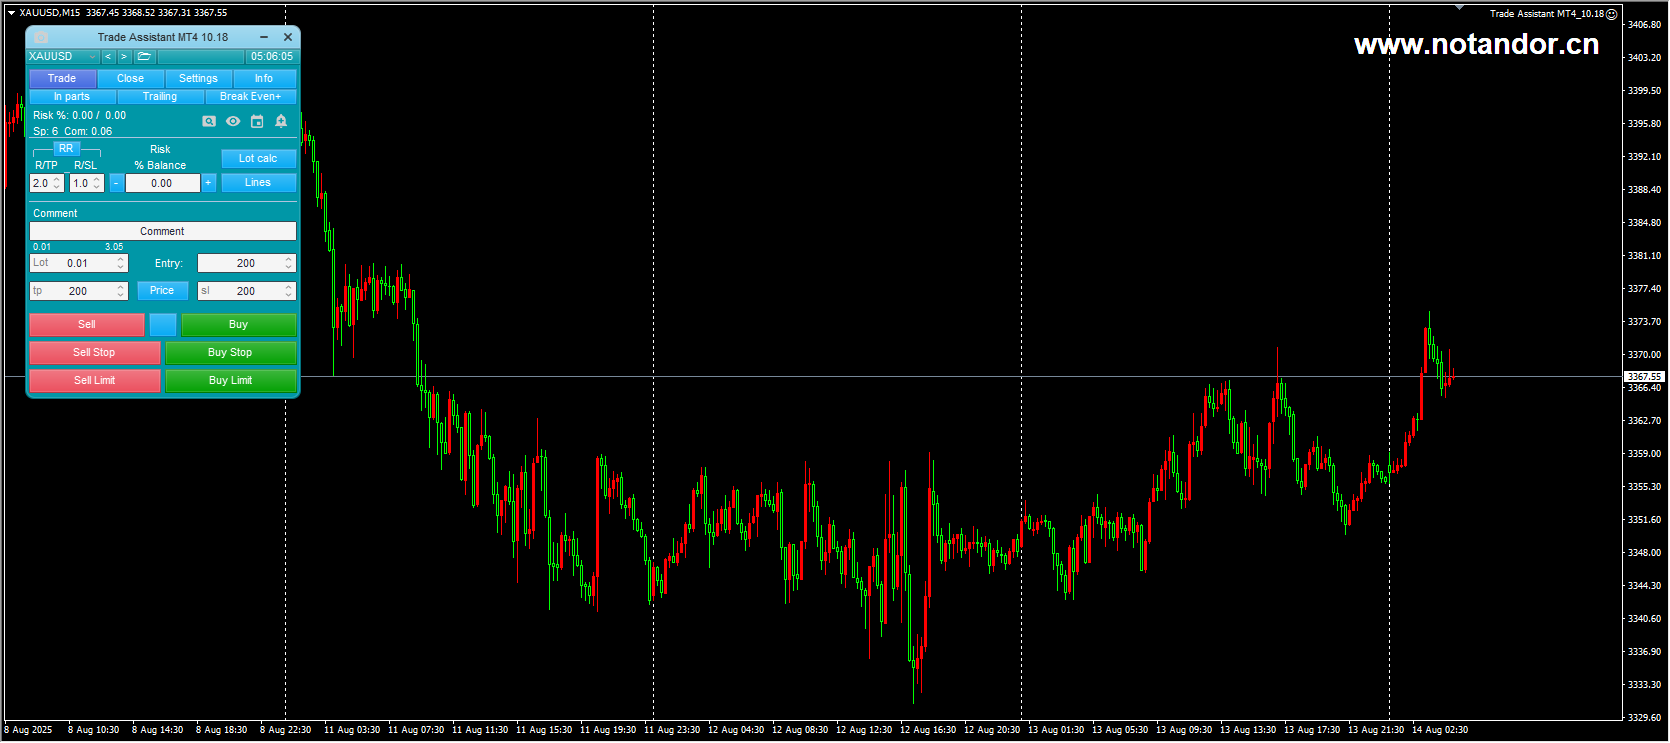Place a Buy Stop order
The height and width of the screenshot is (743, 1670).
coord(231,353)
